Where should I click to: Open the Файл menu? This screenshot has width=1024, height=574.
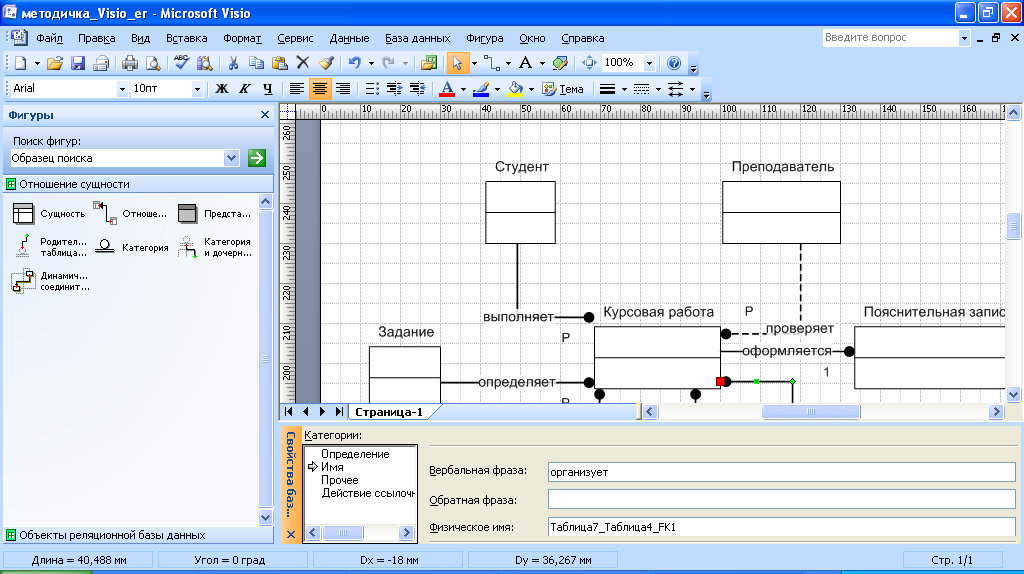[50, 39]
